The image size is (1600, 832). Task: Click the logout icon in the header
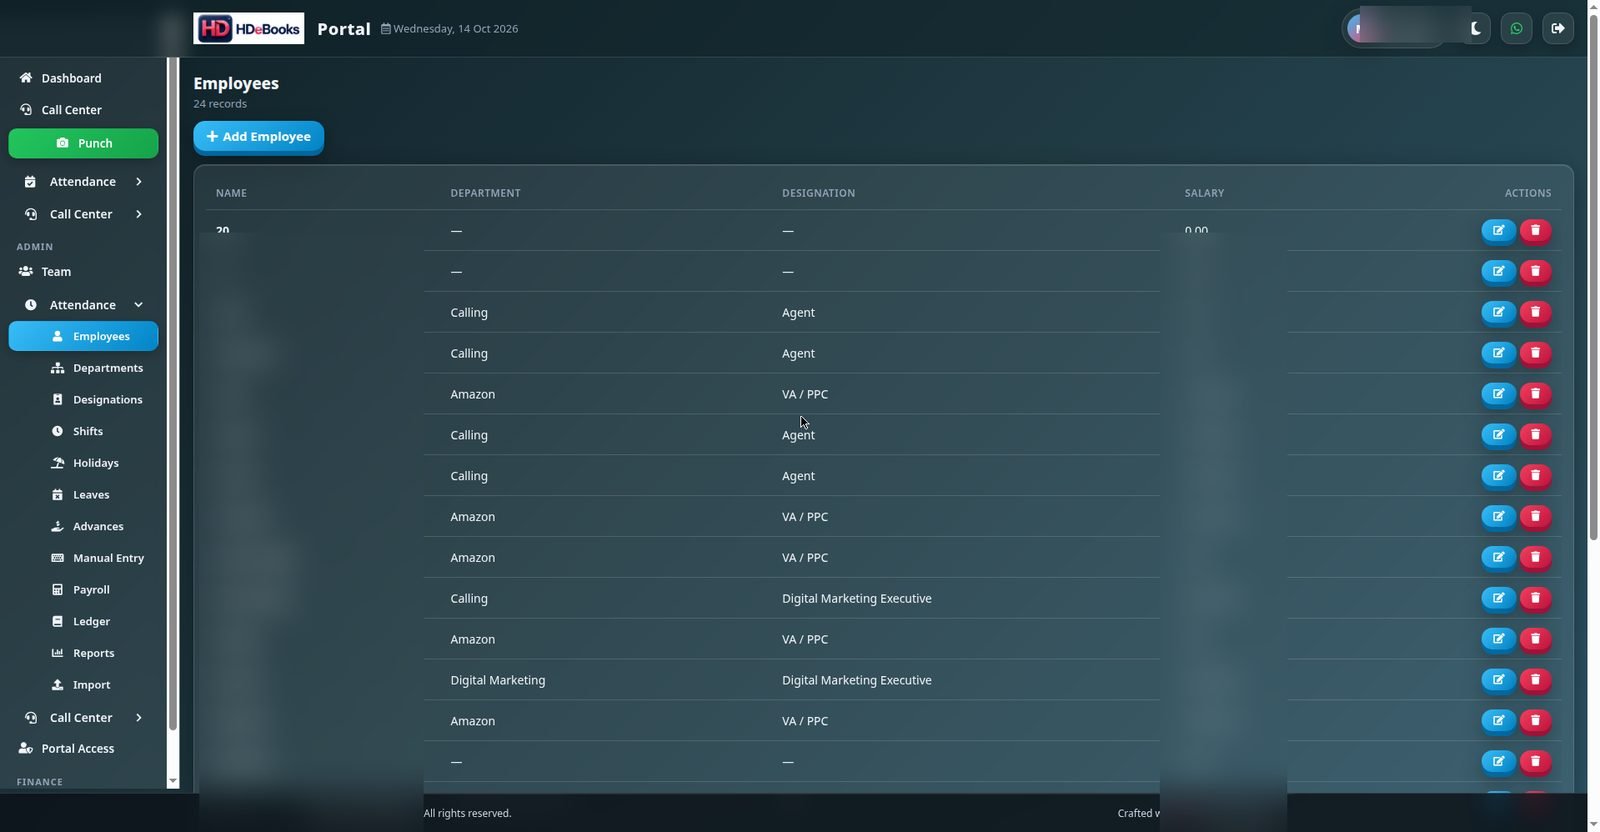(1558, 28)
